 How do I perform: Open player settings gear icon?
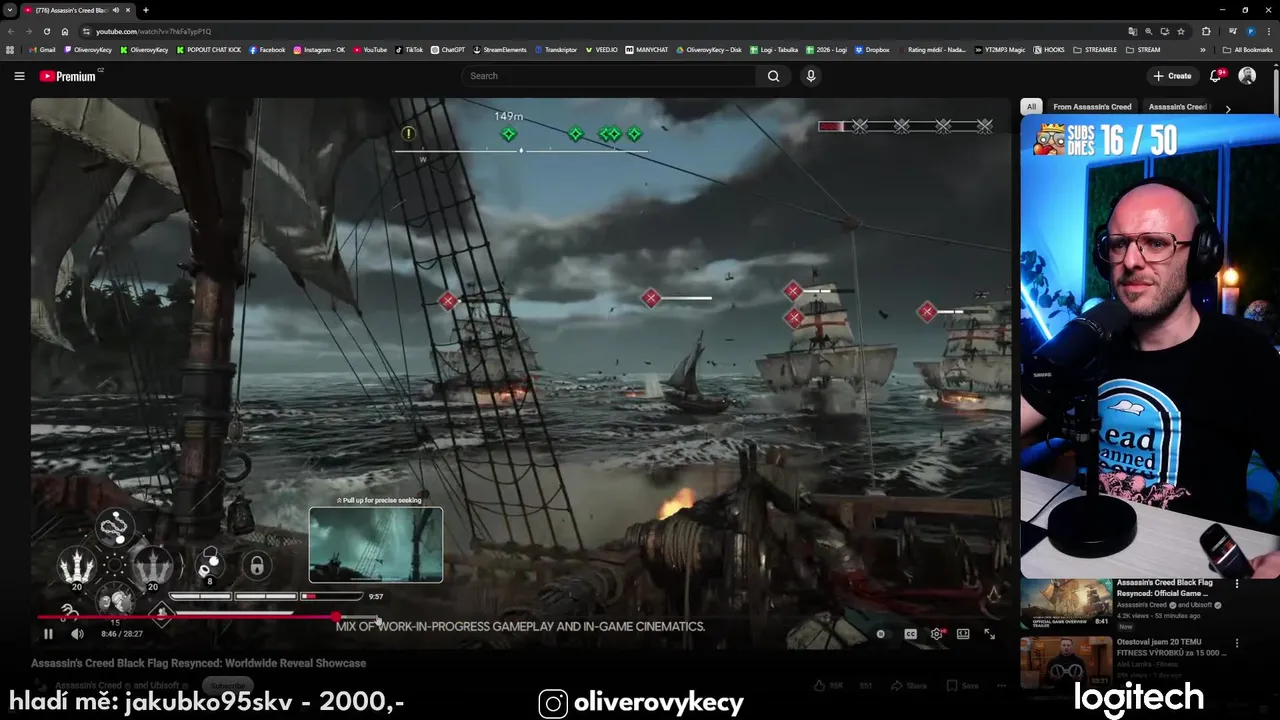coord(937,634)
